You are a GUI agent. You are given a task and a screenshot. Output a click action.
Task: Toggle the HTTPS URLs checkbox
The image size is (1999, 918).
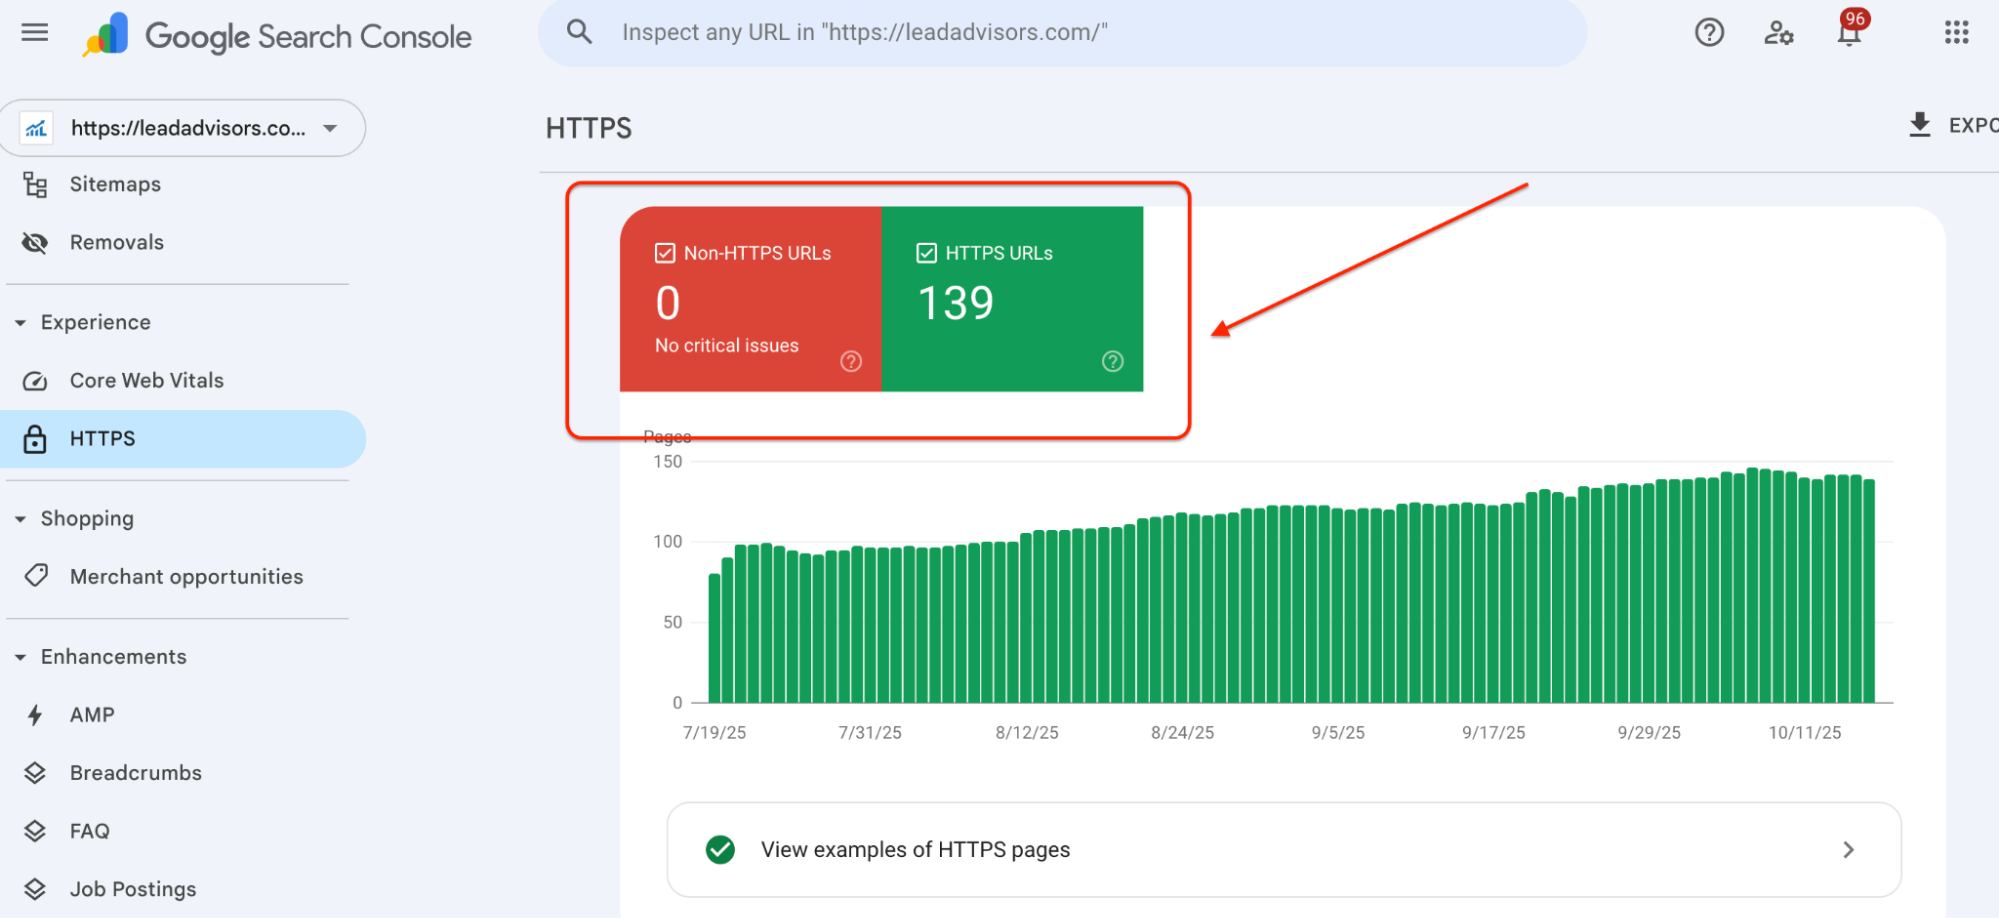[927, 253]
